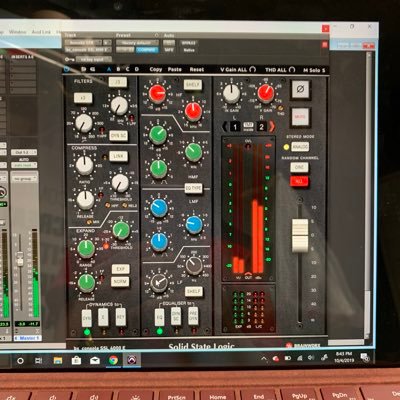
Task: Select settings bank B
Action: click(118, 69)
